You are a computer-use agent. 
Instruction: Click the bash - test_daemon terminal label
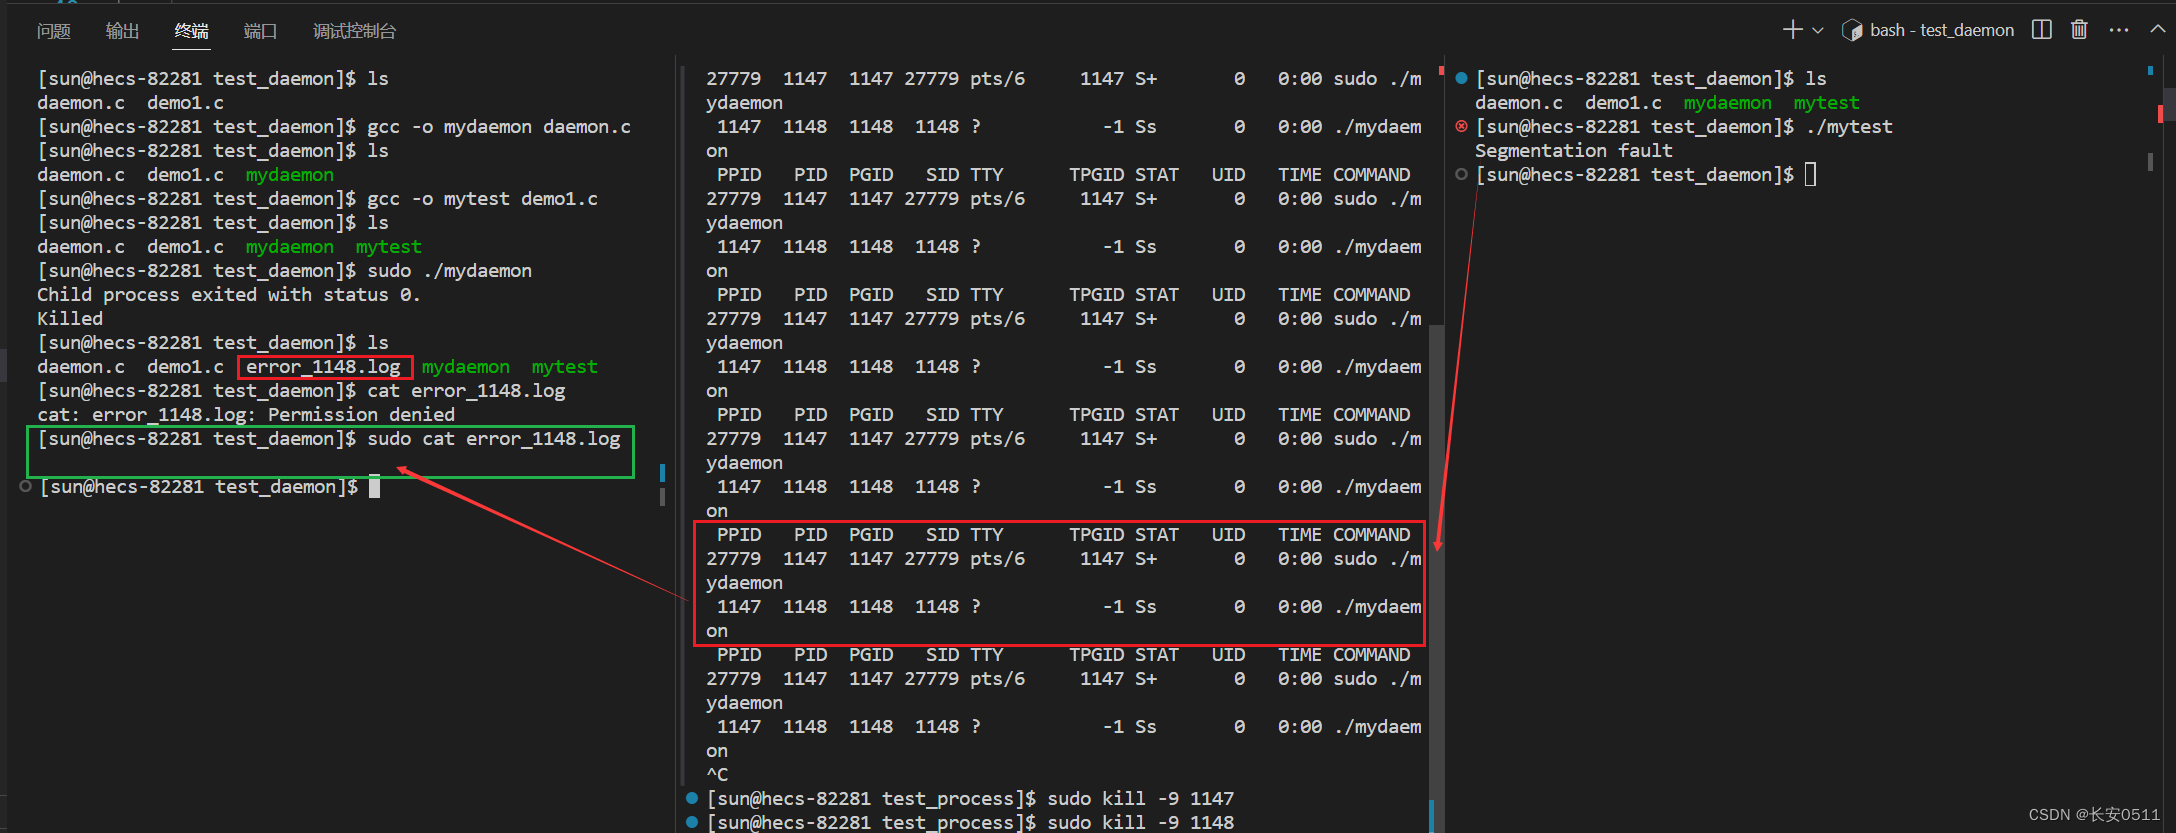tap(1942, 30)
